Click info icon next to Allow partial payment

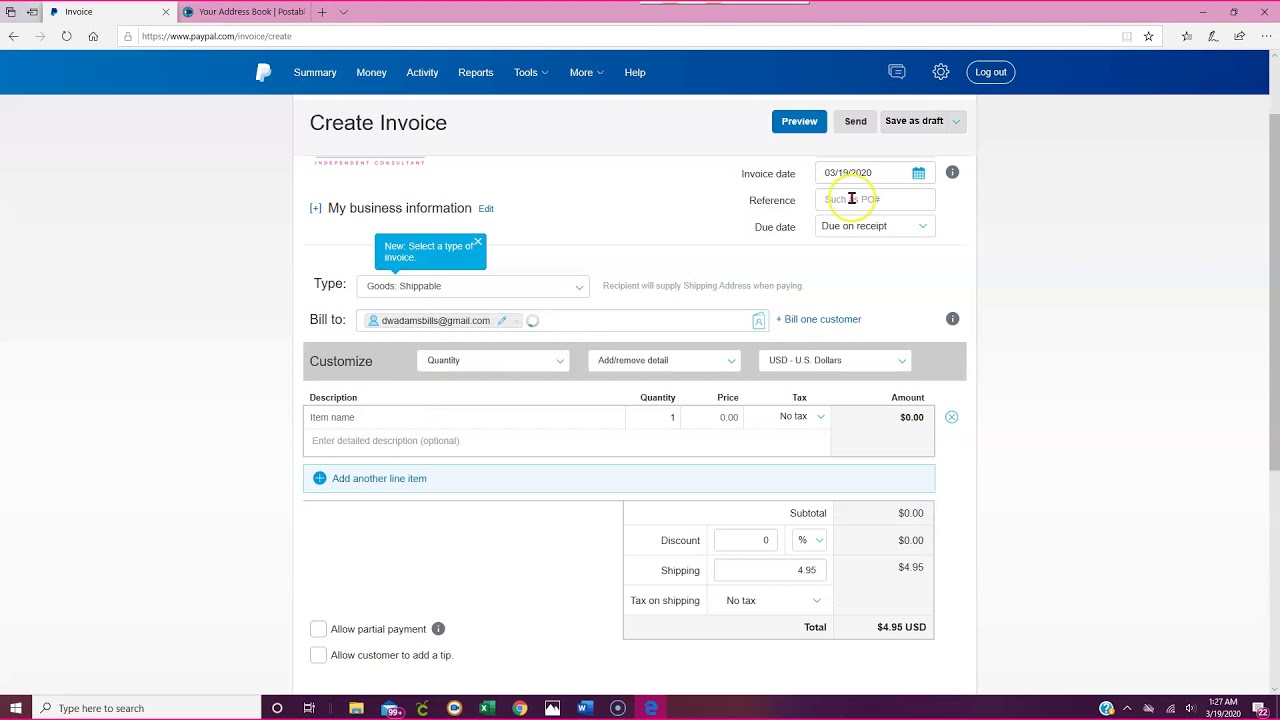tap(438, 629)
